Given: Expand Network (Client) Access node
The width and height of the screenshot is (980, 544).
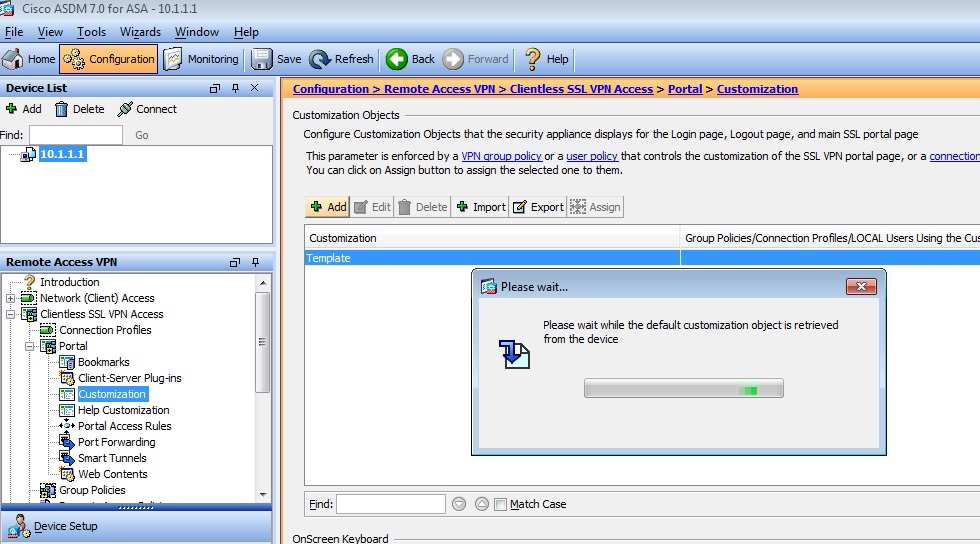Looking at the screenshot, I should coord(11,298).
